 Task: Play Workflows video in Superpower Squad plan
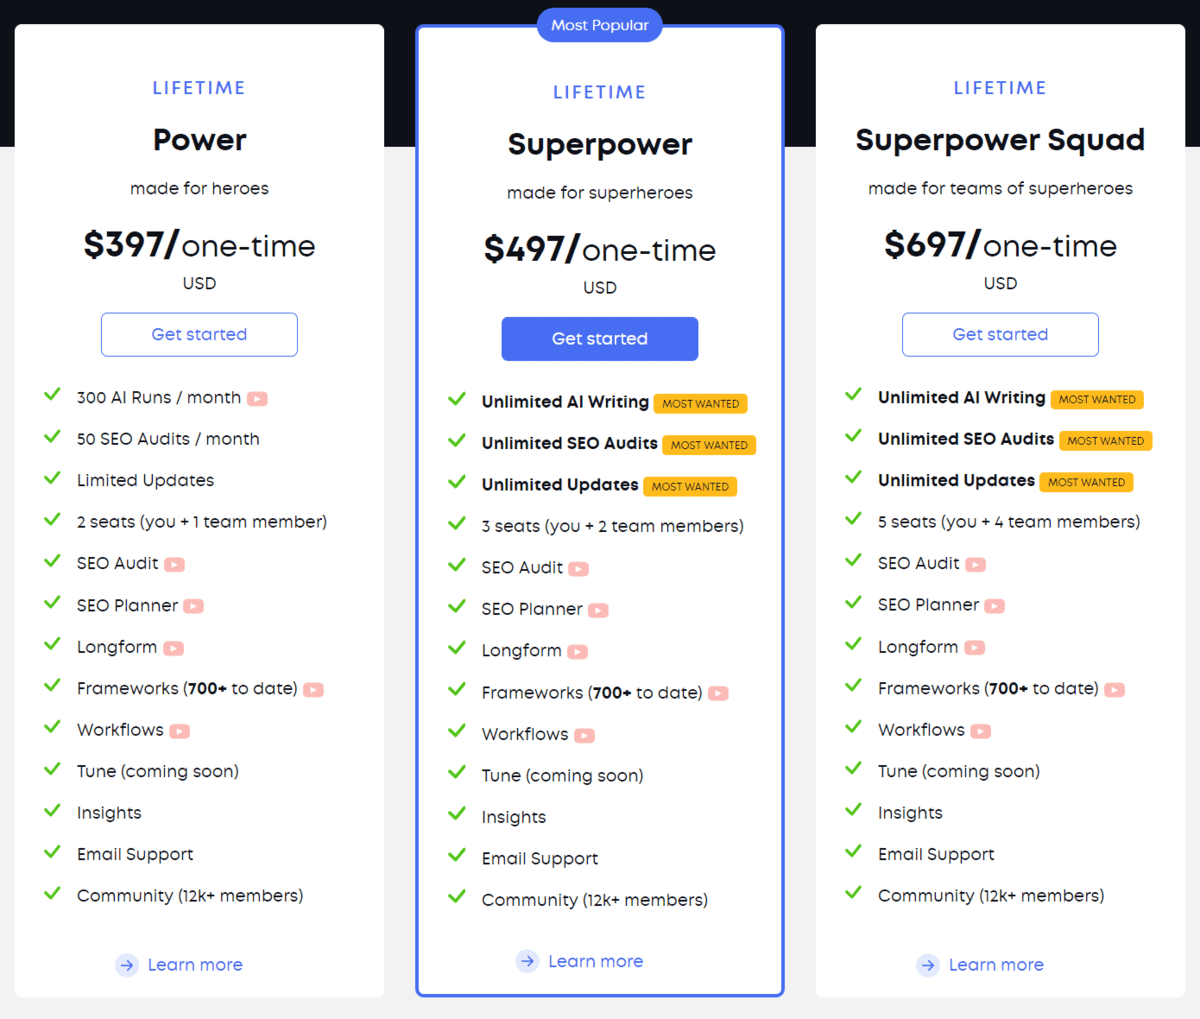coord(981,731)
